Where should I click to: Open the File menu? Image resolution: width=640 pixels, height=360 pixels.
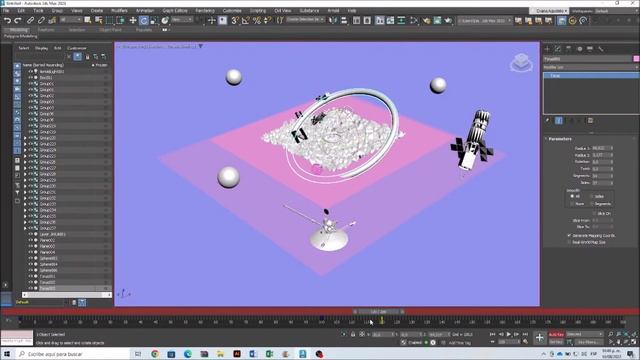point(6,11)
